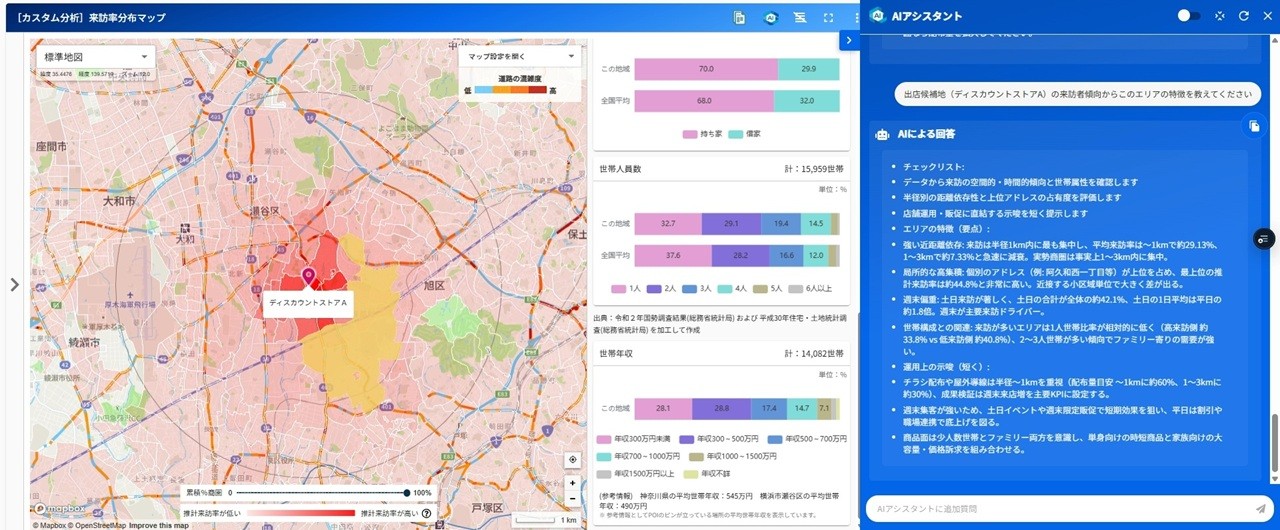Click the 年収不詳 legend entry
The image size is (1280, 530).
coord(707,473)
